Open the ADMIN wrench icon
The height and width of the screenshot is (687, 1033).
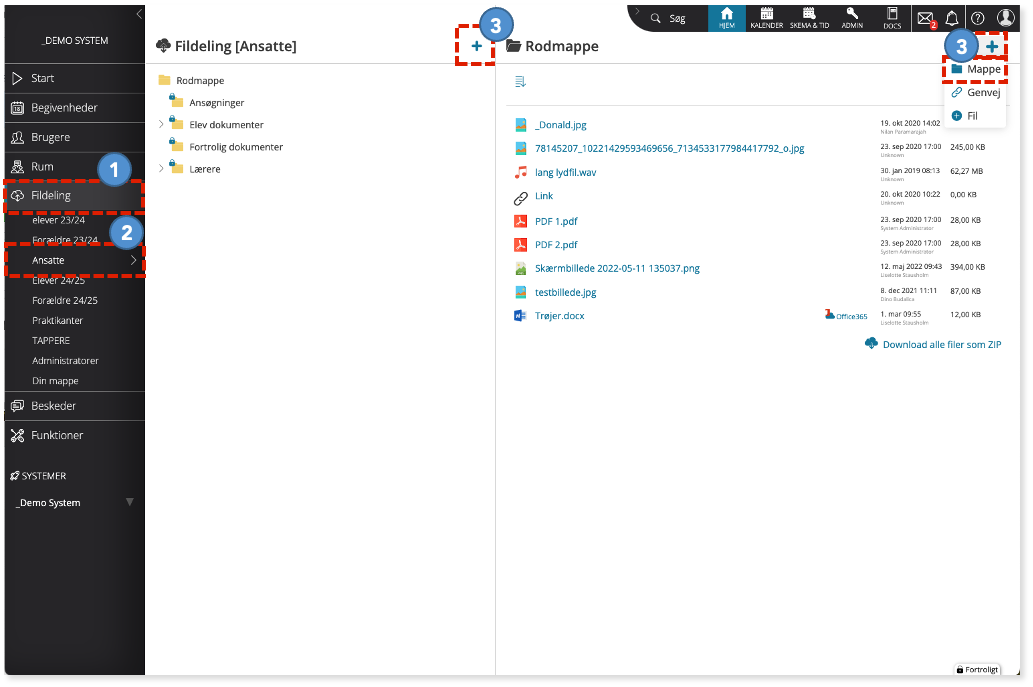[852, 18]
